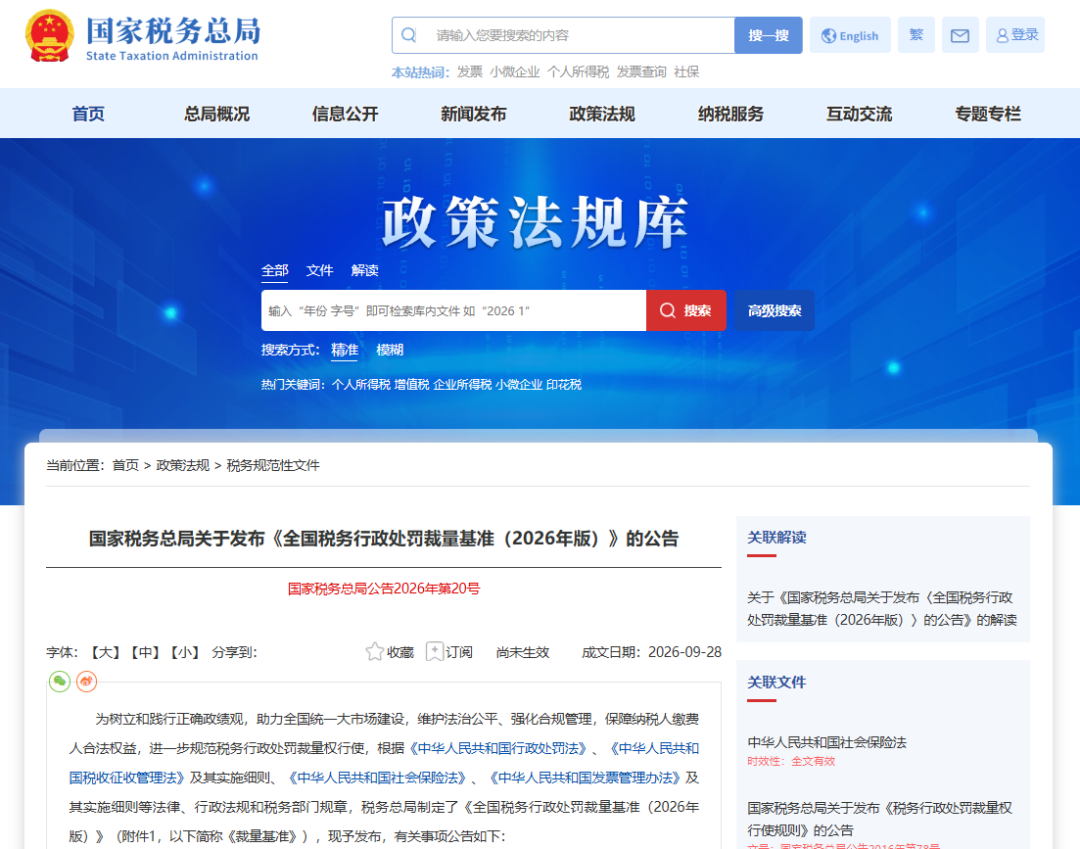Viewport: 1080px width, 849px height.
Task: Click hot search term 小微企业 under top search
Action: [515, 72]
